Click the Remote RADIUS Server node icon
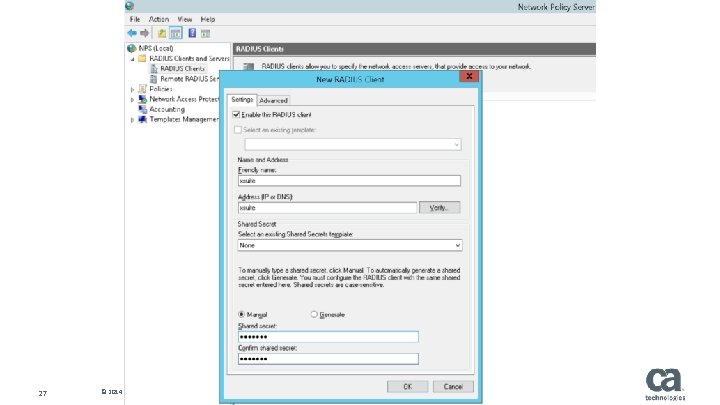The height and width of the screenshot is (405, 720). pos(153,79)
